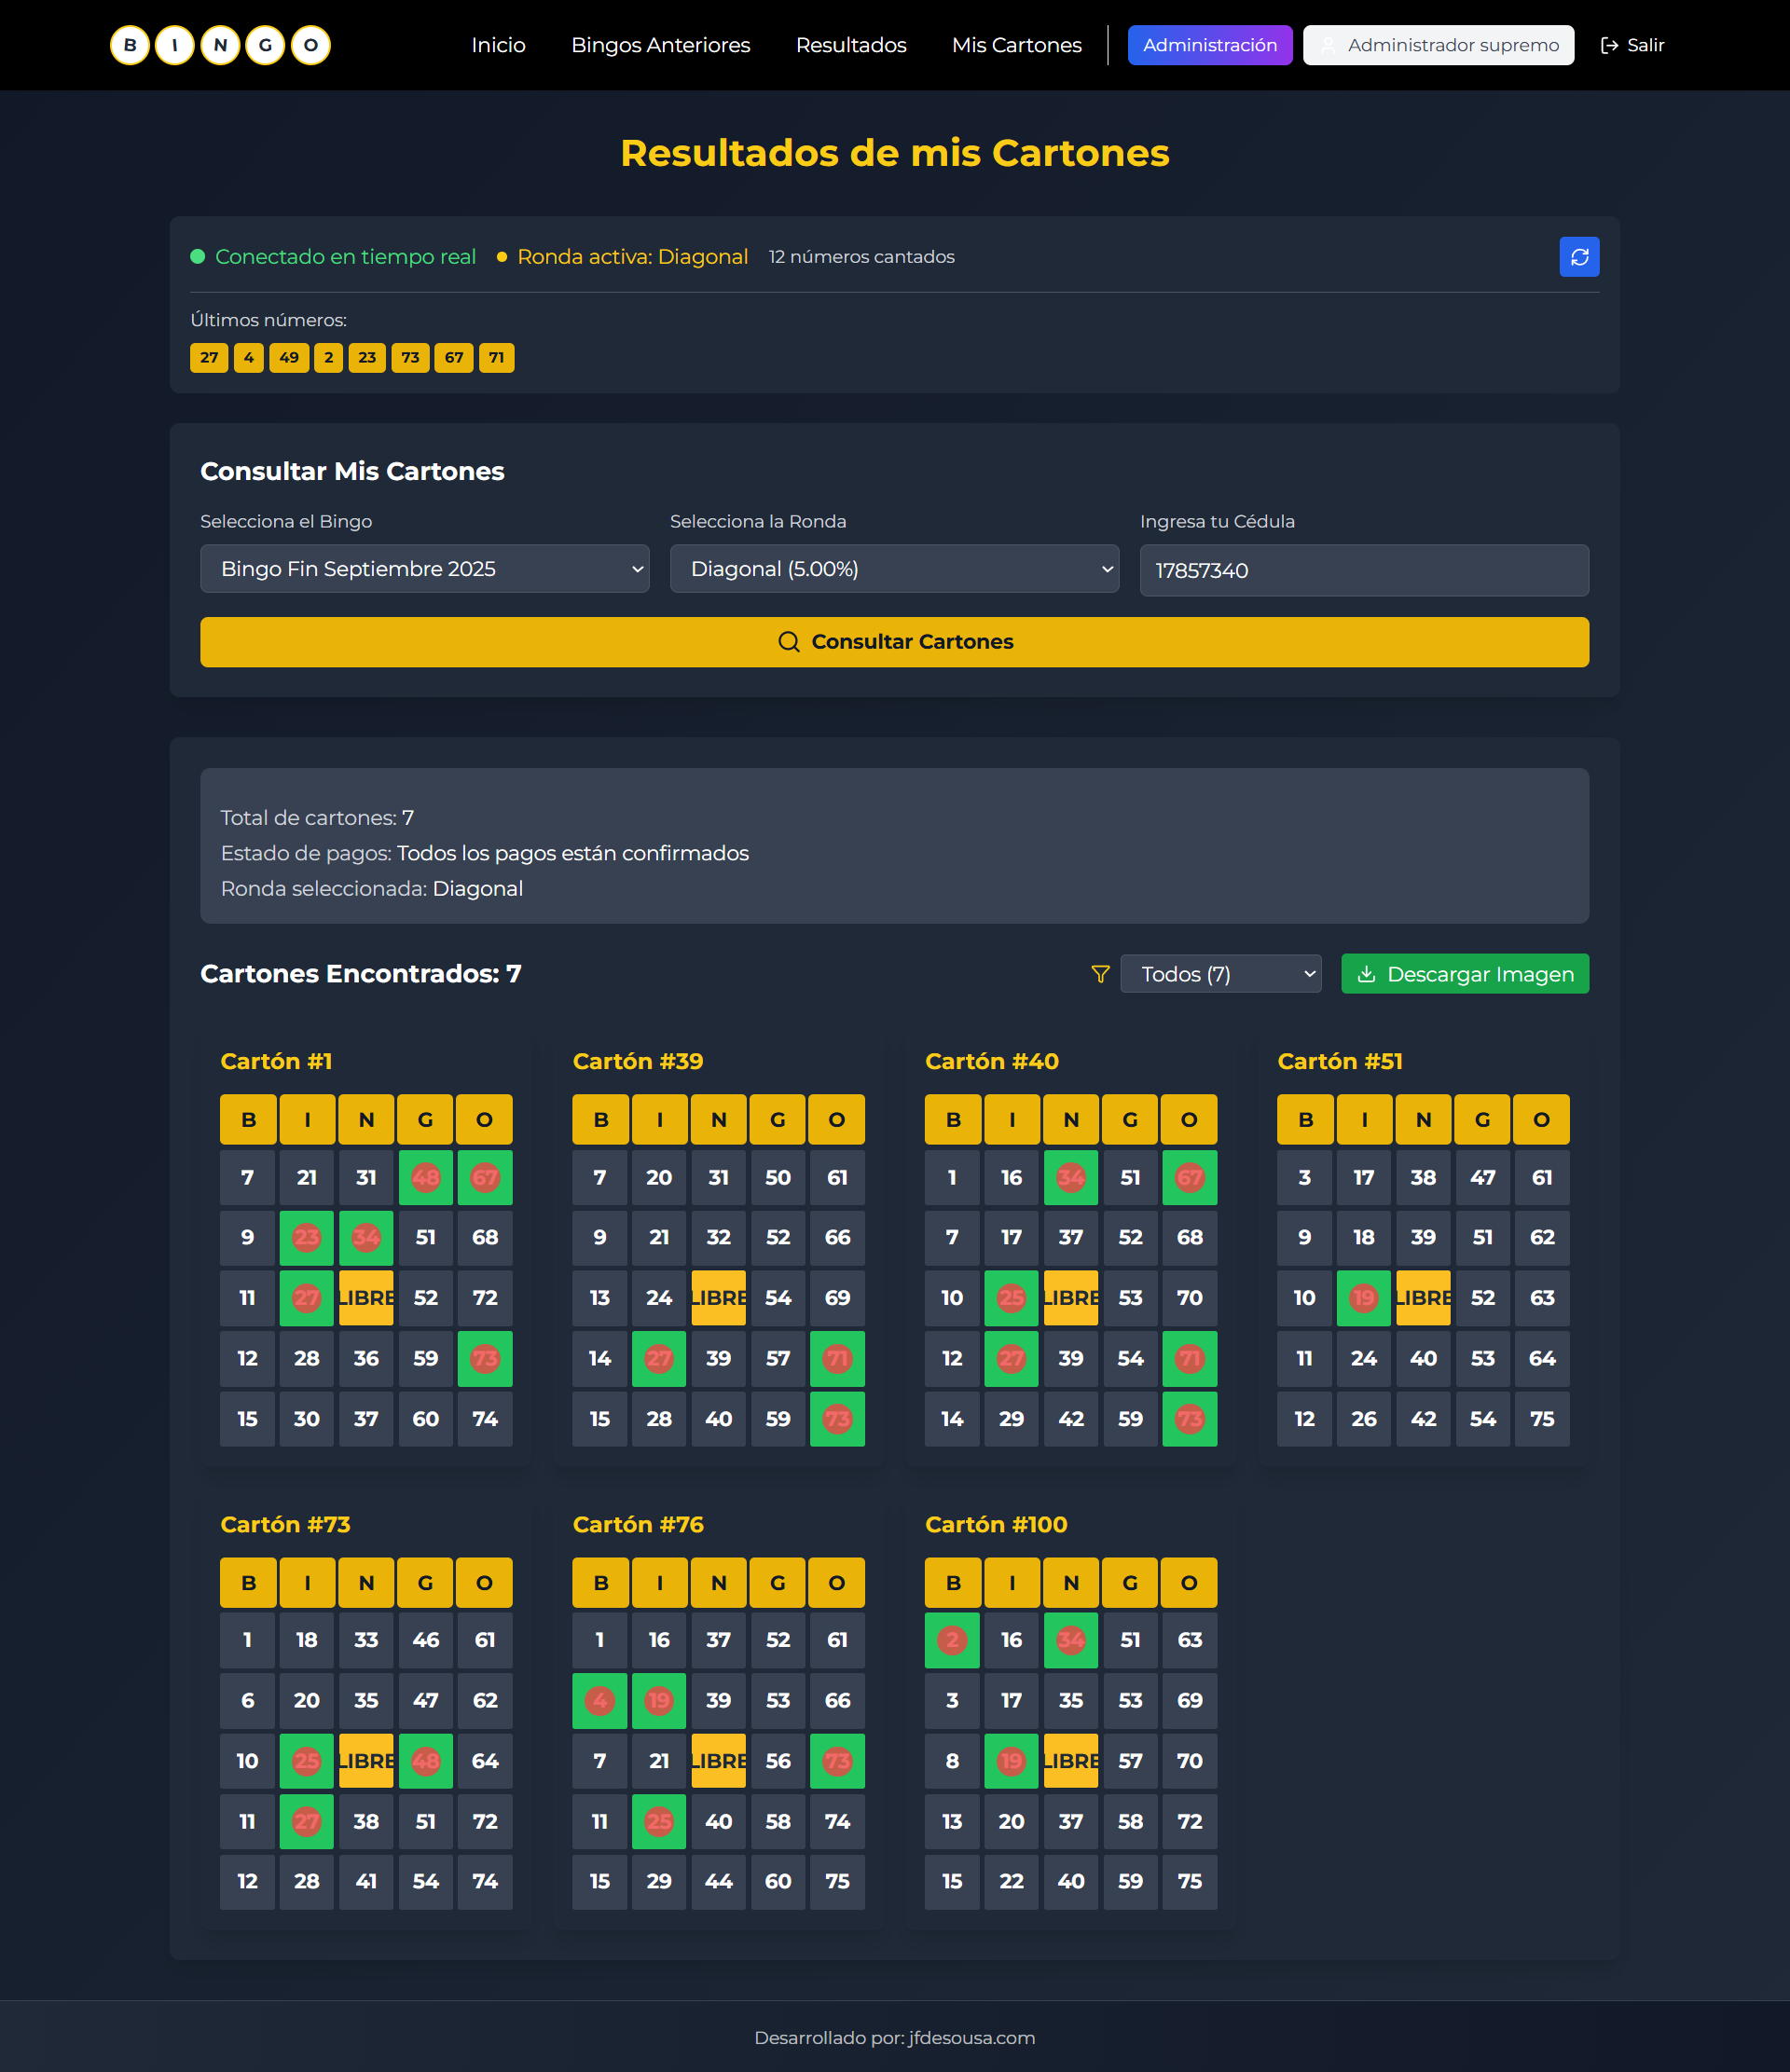Expand the Todos (7) filter dropdown
1790x2072 pixels.
coord(1220,974)
